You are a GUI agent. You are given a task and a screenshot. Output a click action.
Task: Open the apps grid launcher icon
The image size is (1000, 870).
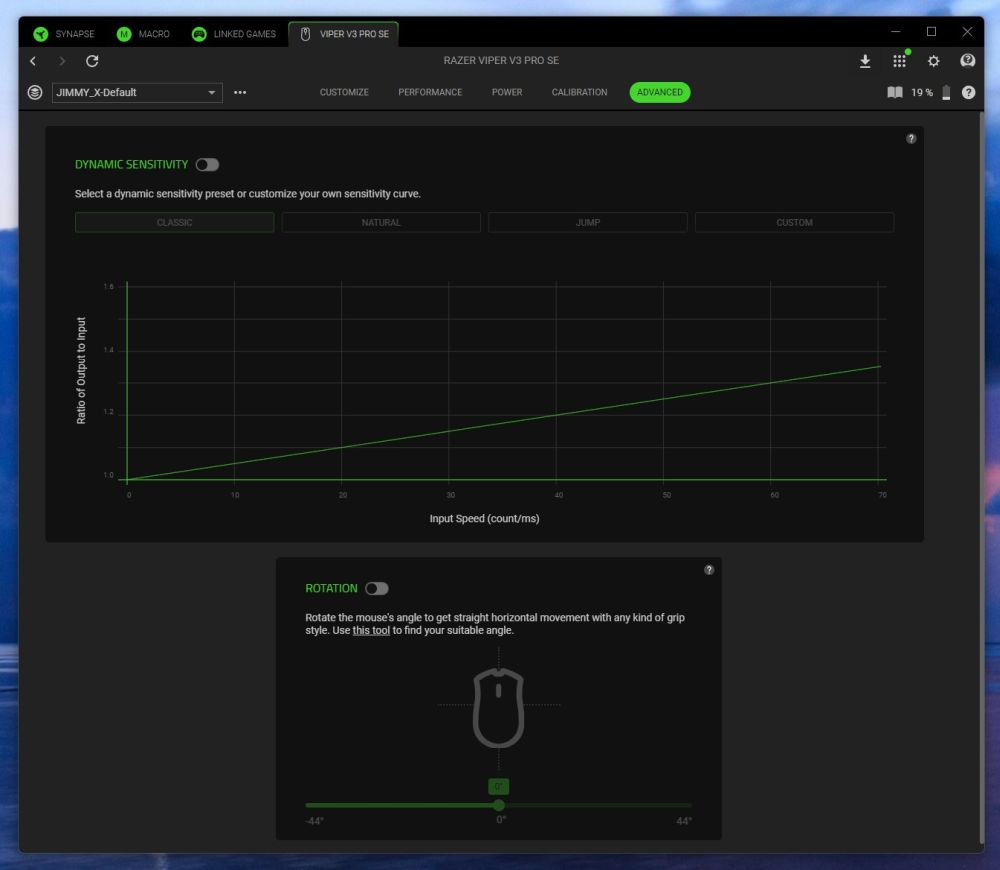click(x=899, y=61)
